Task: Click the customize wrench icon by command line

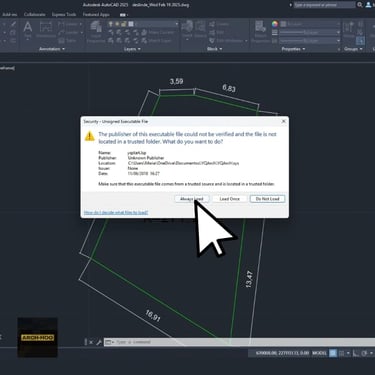Action: [x=99, y=342]
